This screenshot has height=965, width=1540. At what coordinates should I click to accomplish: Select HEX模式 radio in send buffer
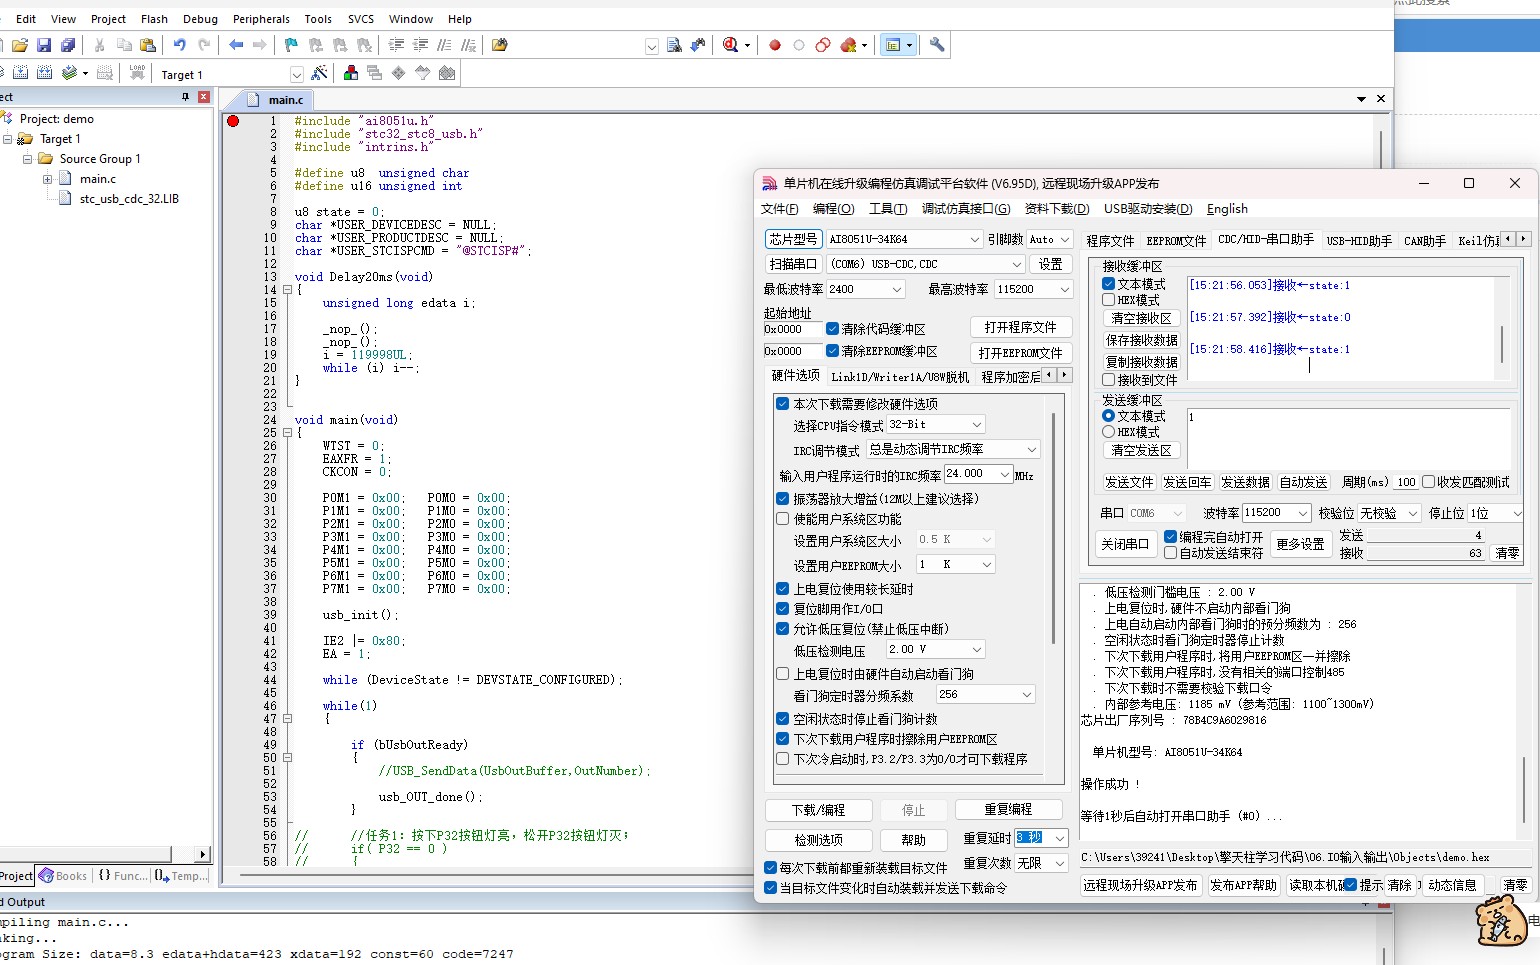pyautogui.click(x=1108, y=432)
